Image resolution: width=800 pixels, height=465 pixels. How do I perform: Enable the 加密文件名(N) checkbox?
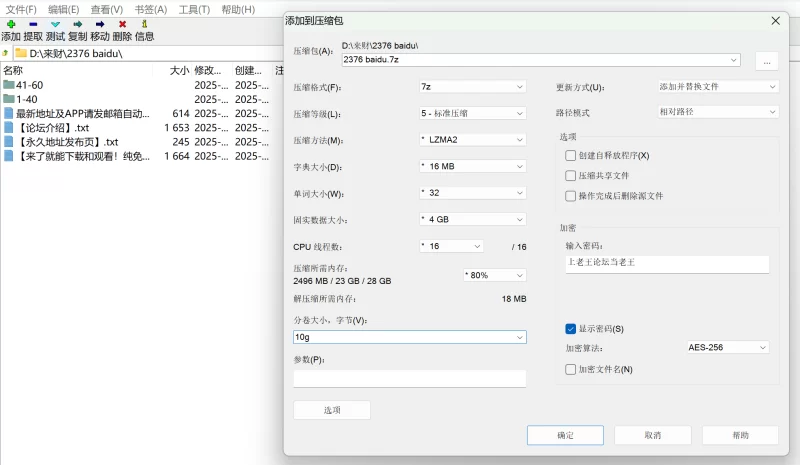pos(570,369)
